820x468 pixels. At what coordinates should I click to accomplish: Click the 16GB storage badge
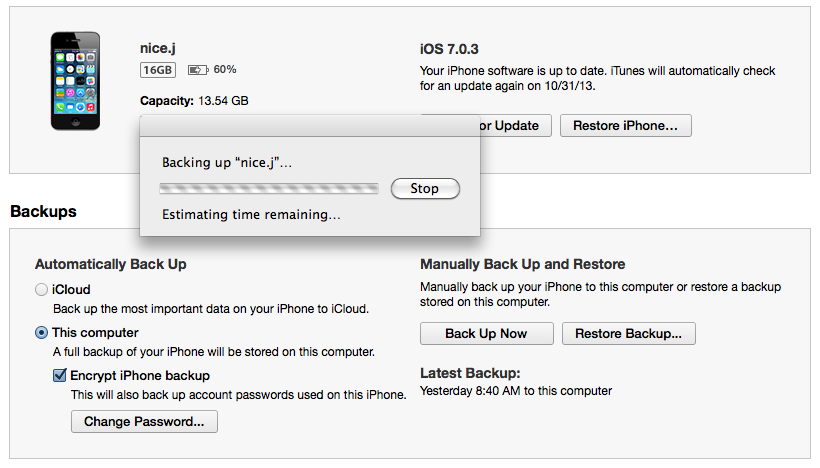pos(158,70)
